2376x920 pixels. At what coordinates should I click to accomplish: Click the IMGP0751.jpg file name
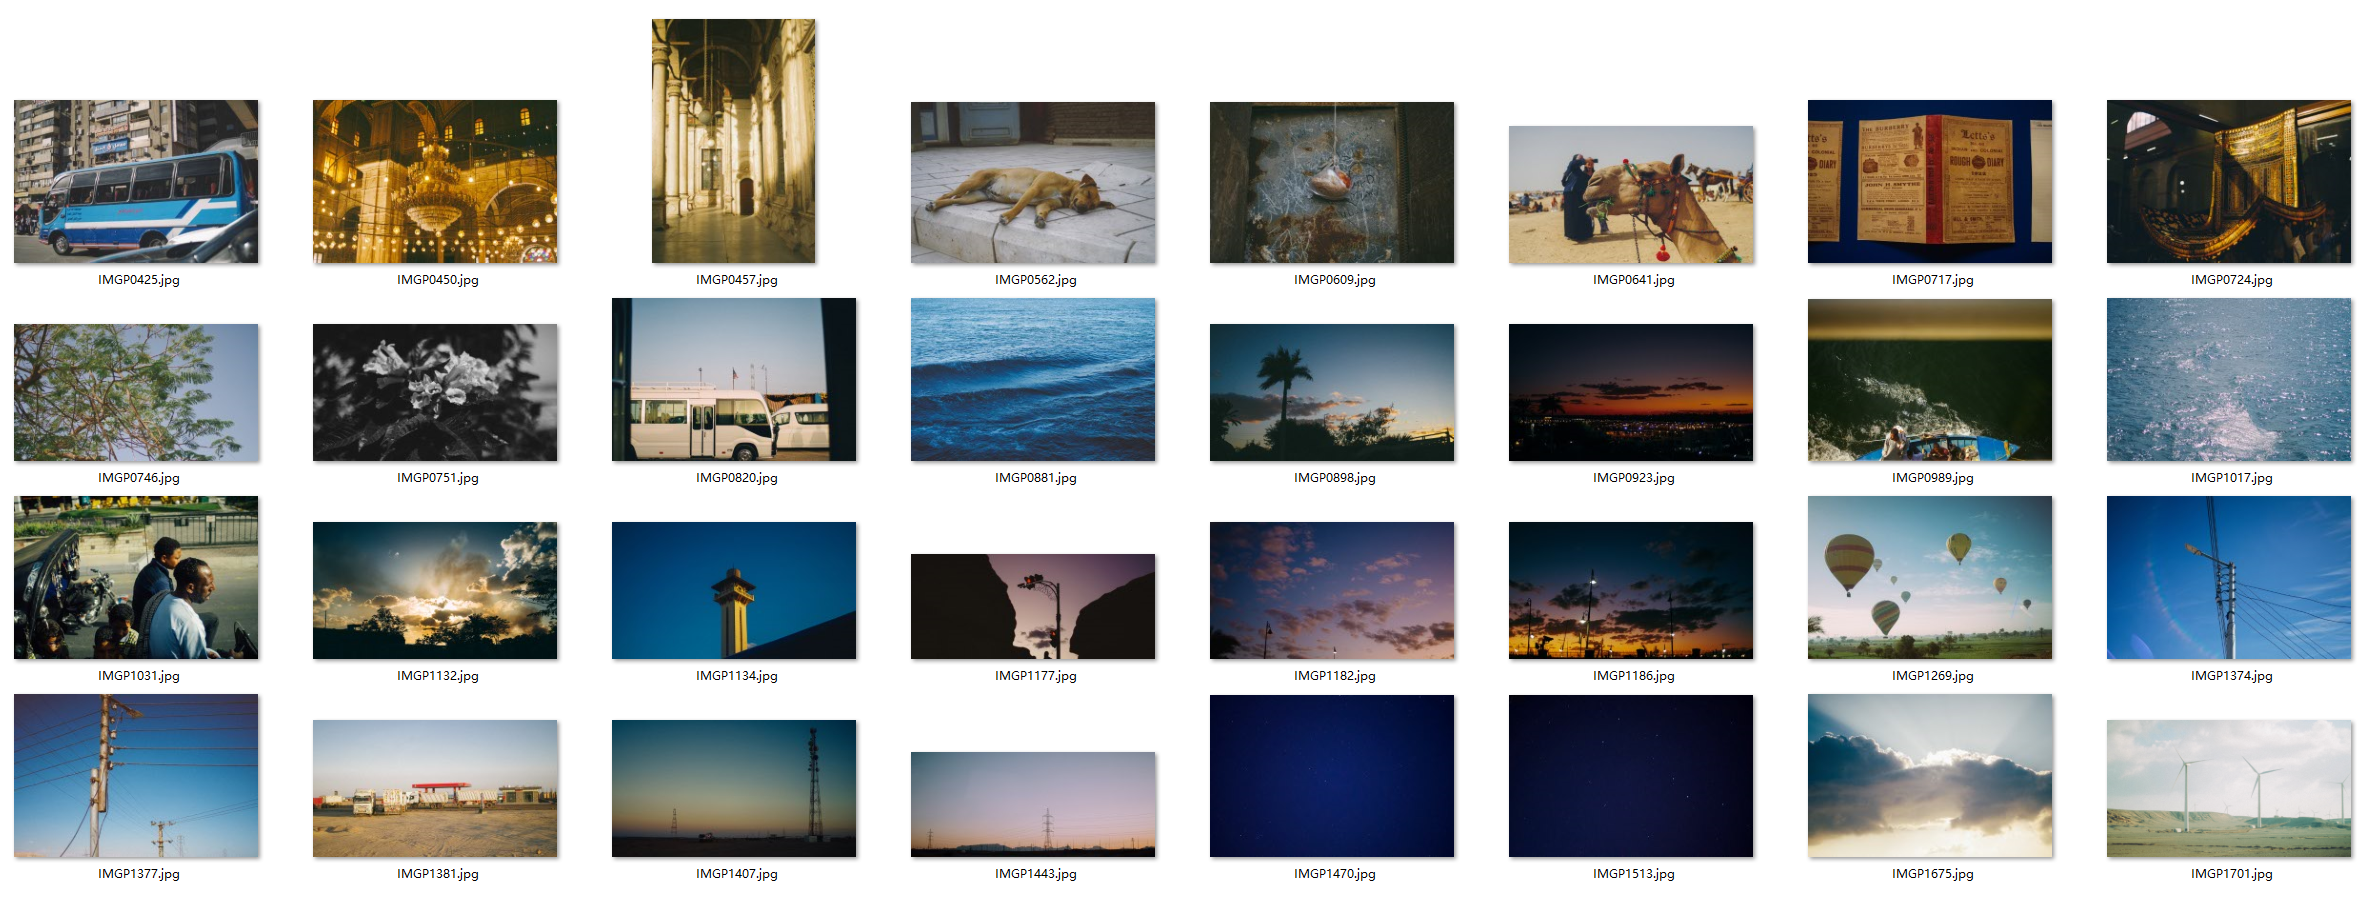pyautogui.click(x=438, y=478)
